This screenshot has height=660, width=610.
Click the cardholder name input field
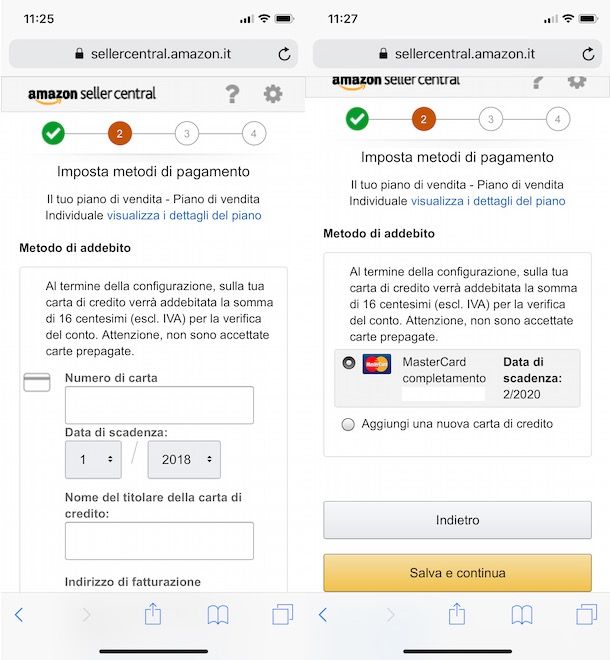(159, 541)
